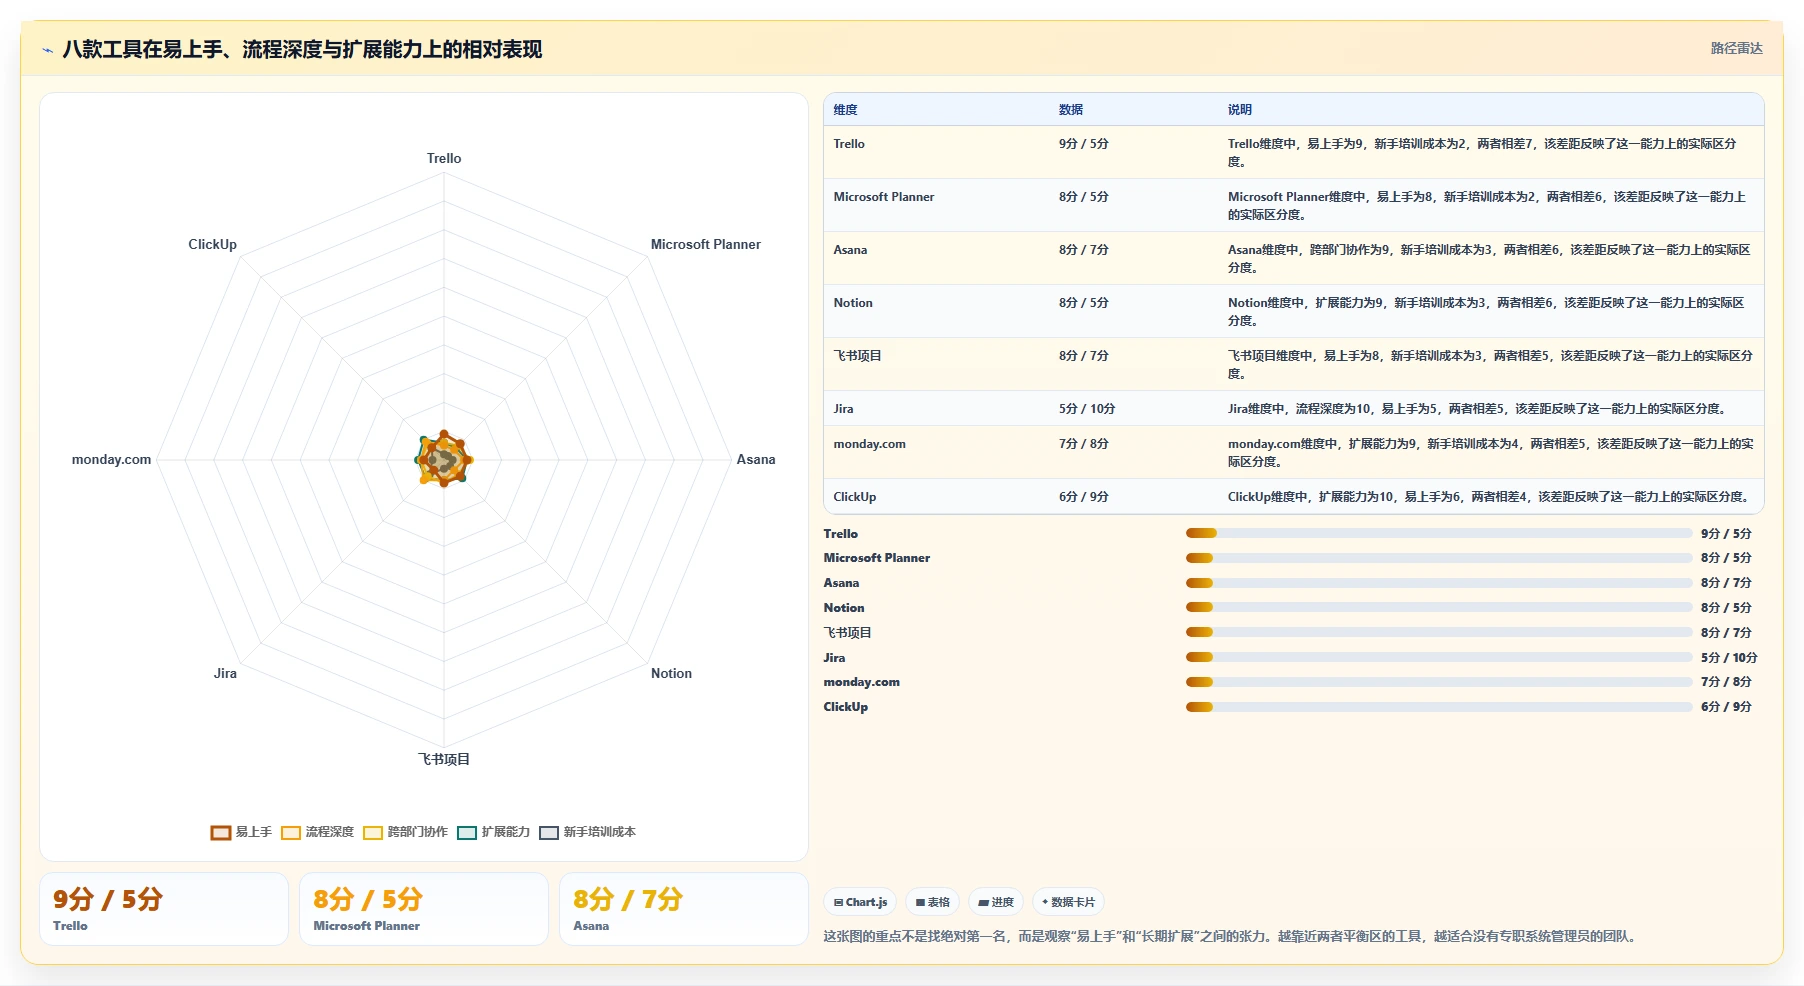The image size is (1804, 986).
Task: Toggle the 扩展能力 legend swatch
Action: pyautogui.click(x=467, y=832)
